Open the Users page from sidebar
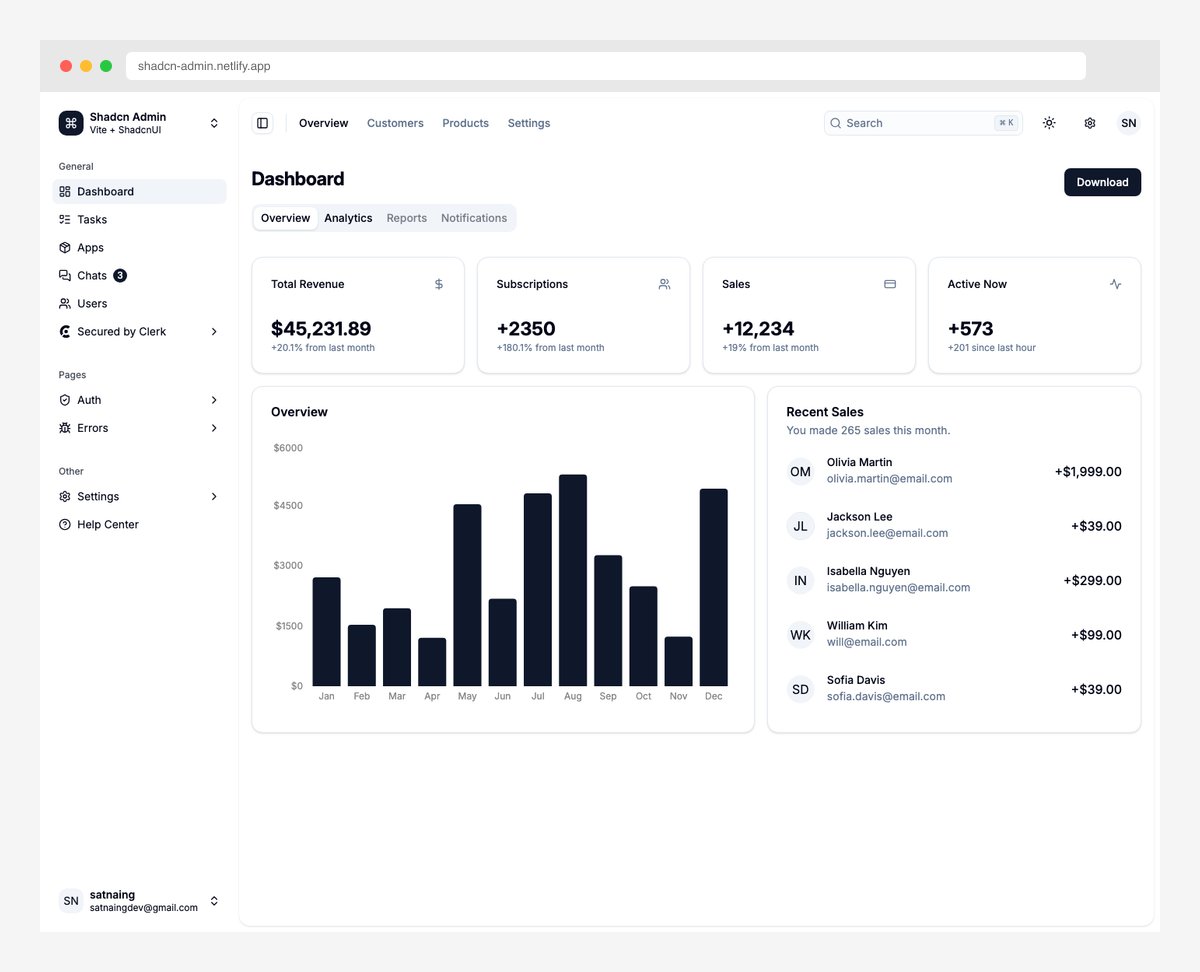 click(92, 303)
